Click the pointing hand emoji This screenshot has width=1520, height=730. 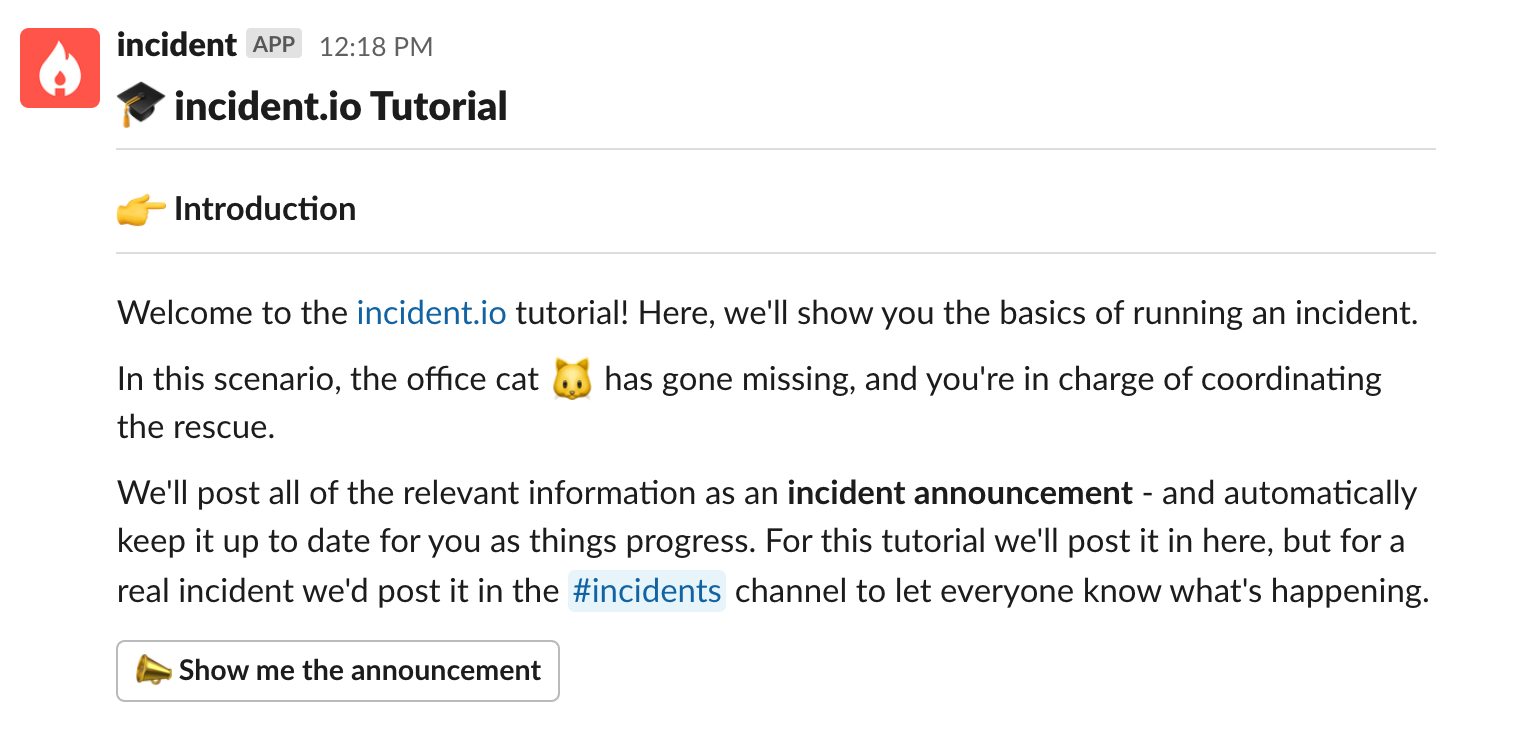pos(141,210)
